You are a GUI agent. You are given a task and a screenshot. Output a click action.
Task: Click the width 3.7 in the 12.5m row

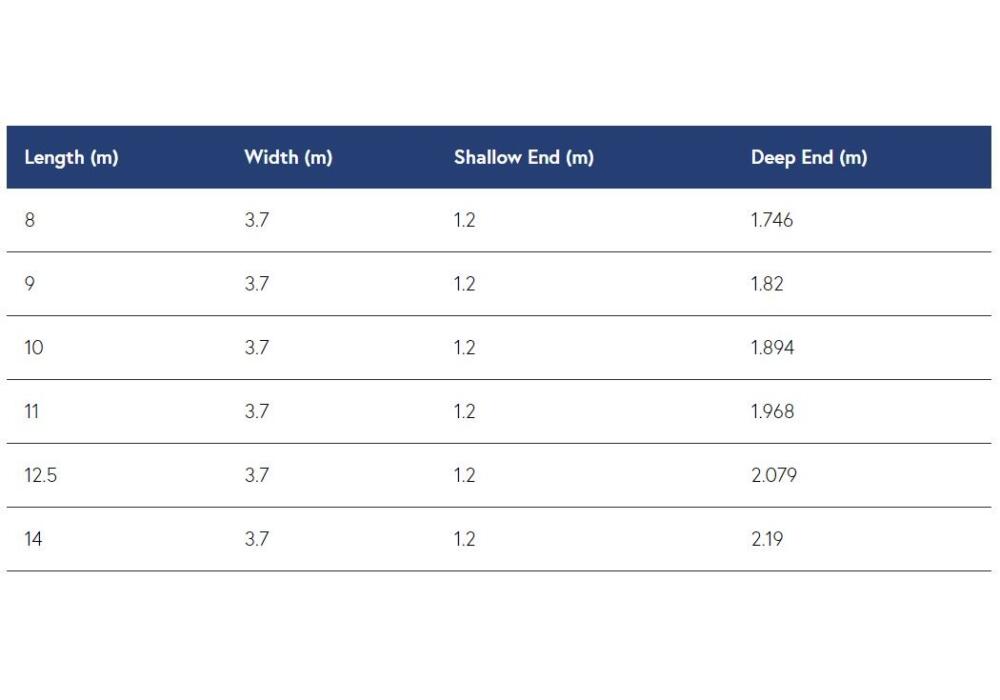(x=257, y=475)
